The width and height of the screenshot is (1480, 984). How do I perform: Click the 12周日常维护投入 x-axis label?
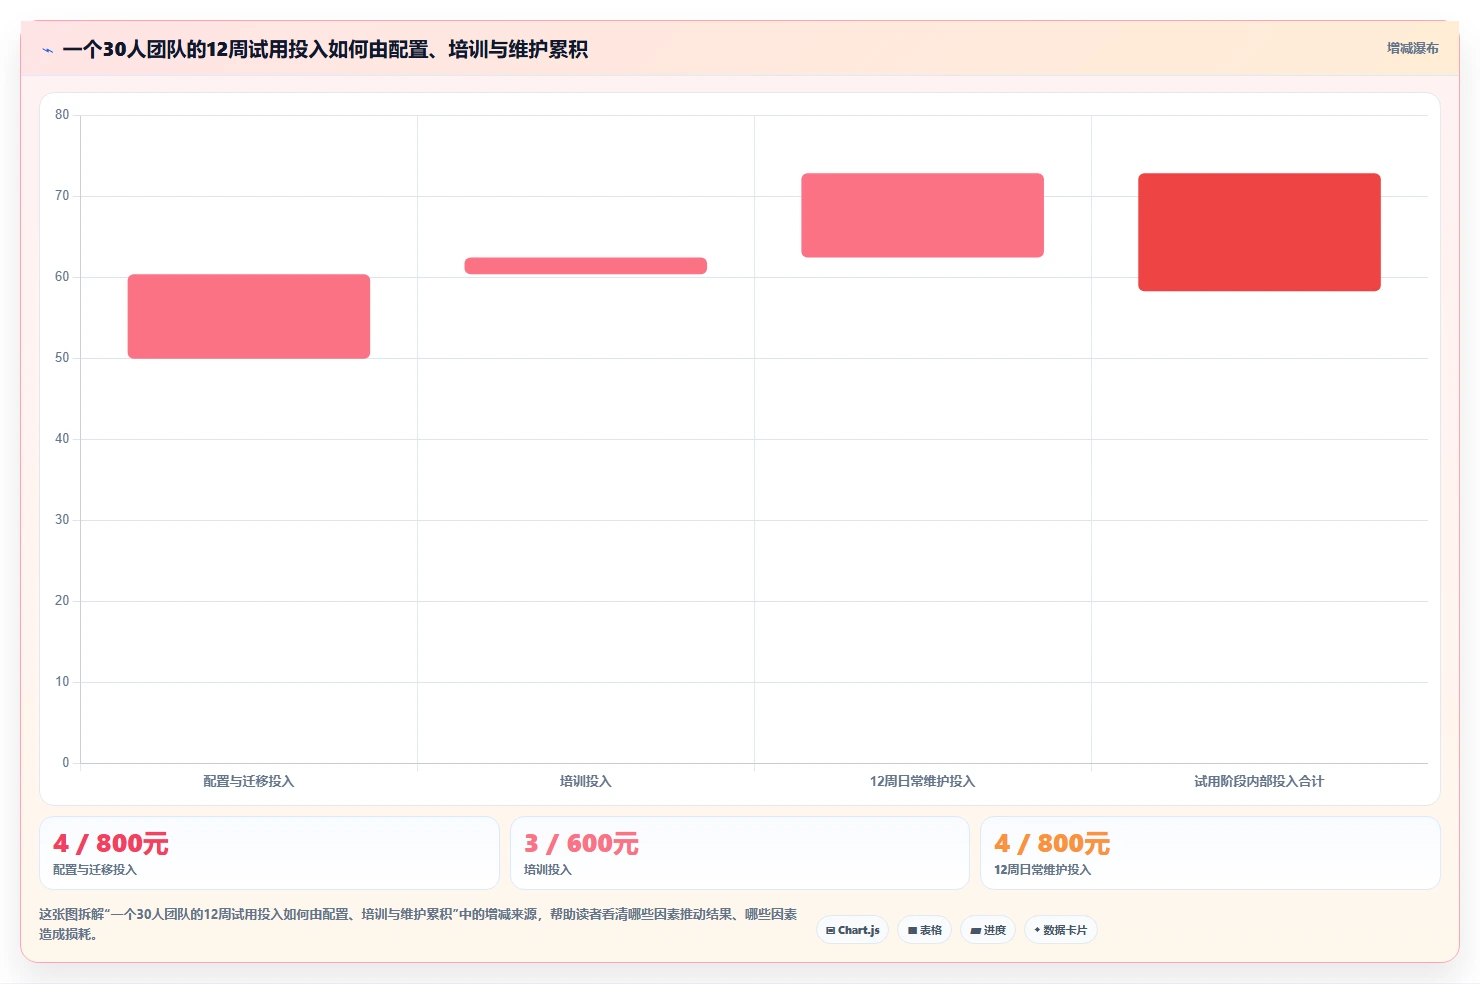[922, 781]
